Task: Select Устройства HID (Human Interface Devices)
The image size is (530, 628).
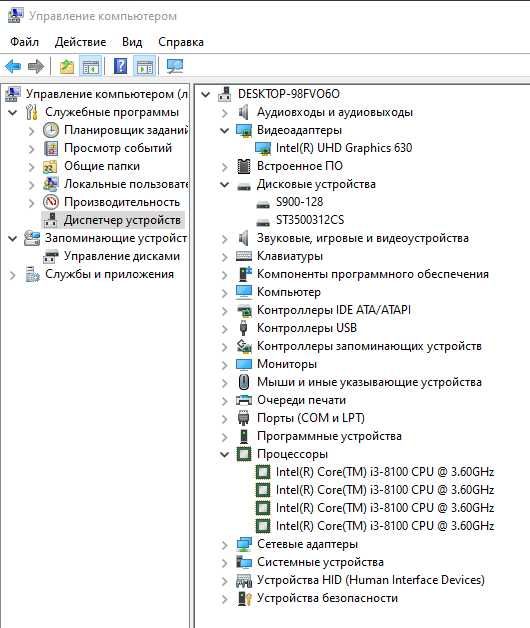Action: click(x=371, y=580)
